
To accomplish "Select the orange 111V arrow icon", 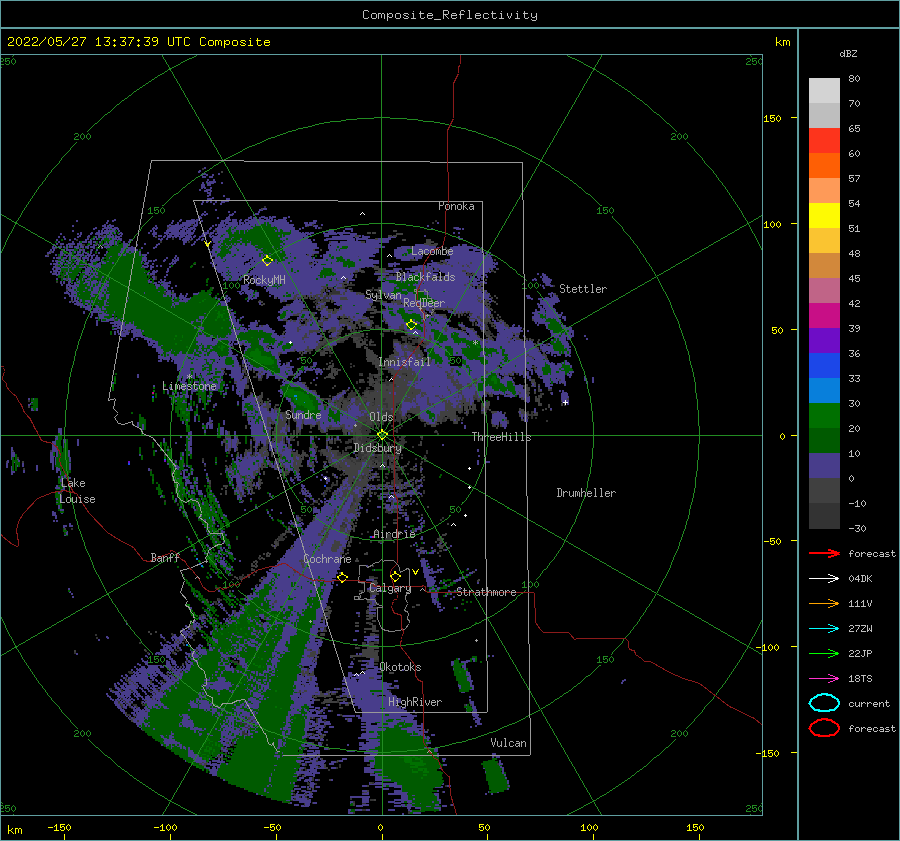I will pyautogui.click(x=824, y=603).
